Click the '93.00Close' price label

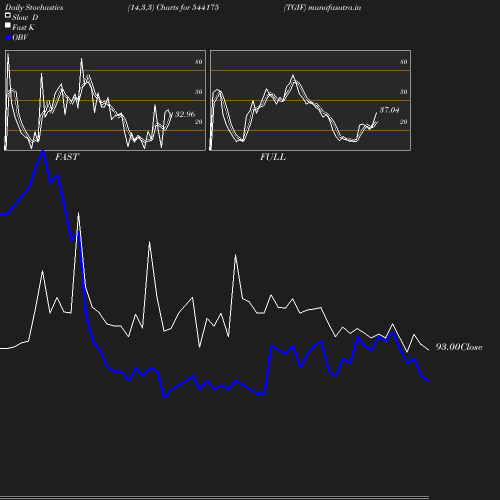tap(459, 347)
